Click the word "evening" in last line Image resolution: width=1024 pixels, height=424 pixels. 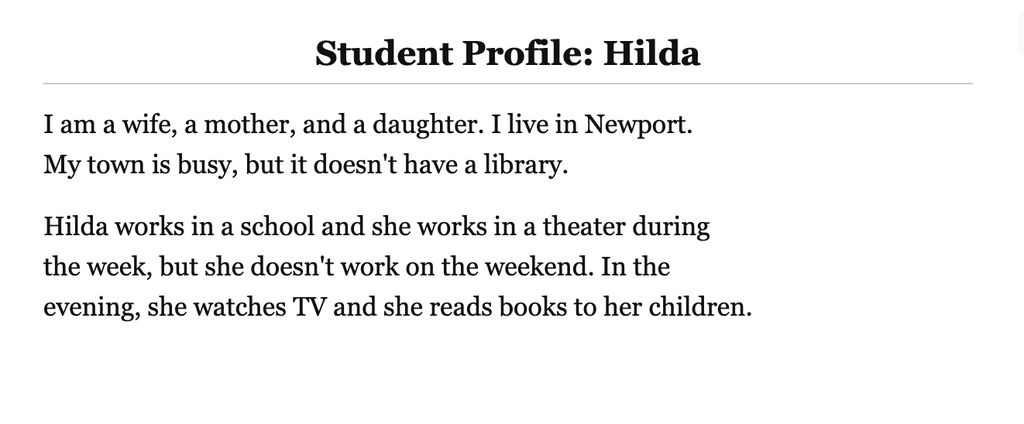coord(88,306)
